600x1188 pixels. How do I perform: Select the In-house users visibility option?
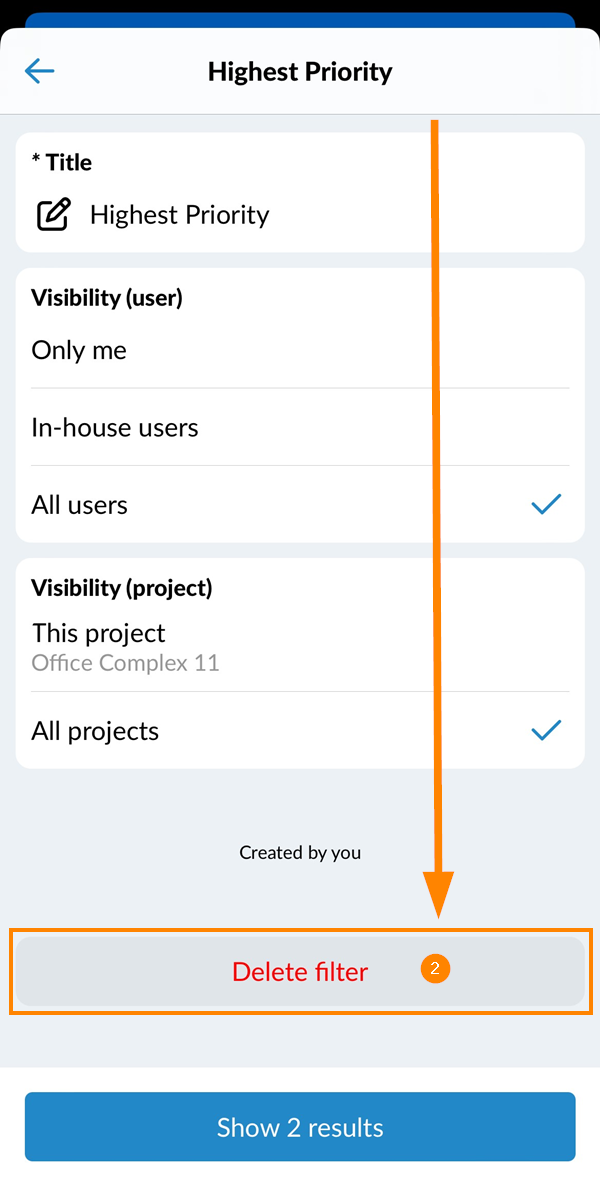pyautogui.click(x=300, y=427)
